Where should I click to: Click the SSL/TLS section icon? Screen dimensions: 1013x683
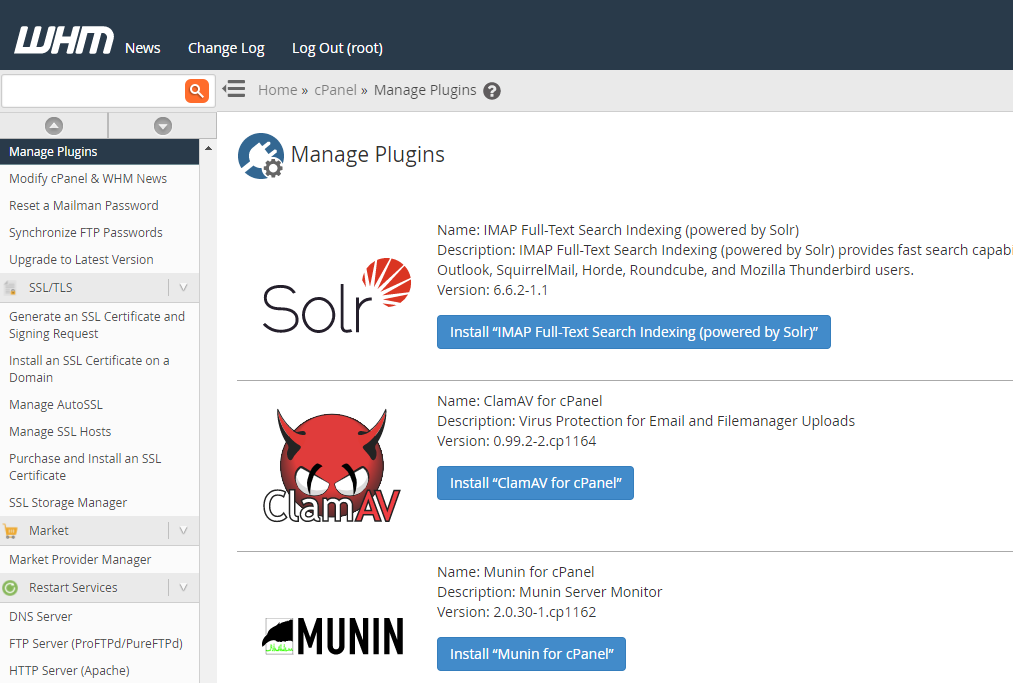(x=10, y=288)
